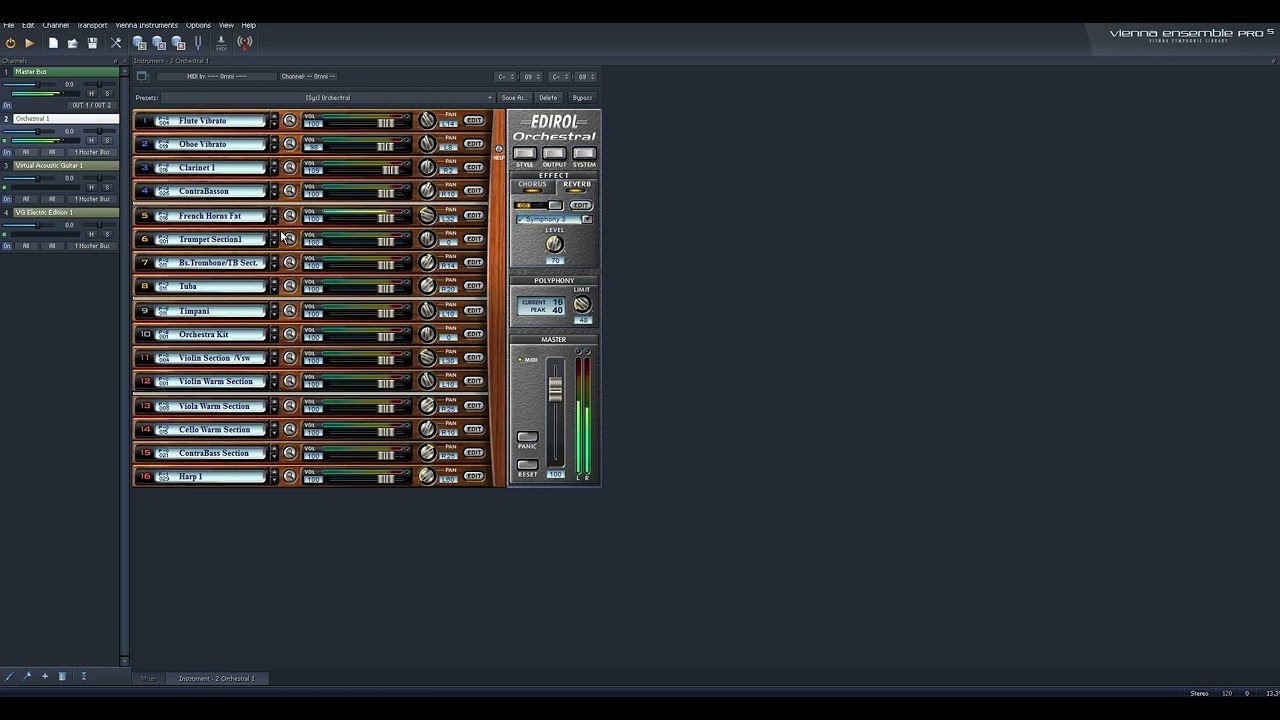
Task: Open patch browser magnifier for Timpani
Action: tap(290, 310)
